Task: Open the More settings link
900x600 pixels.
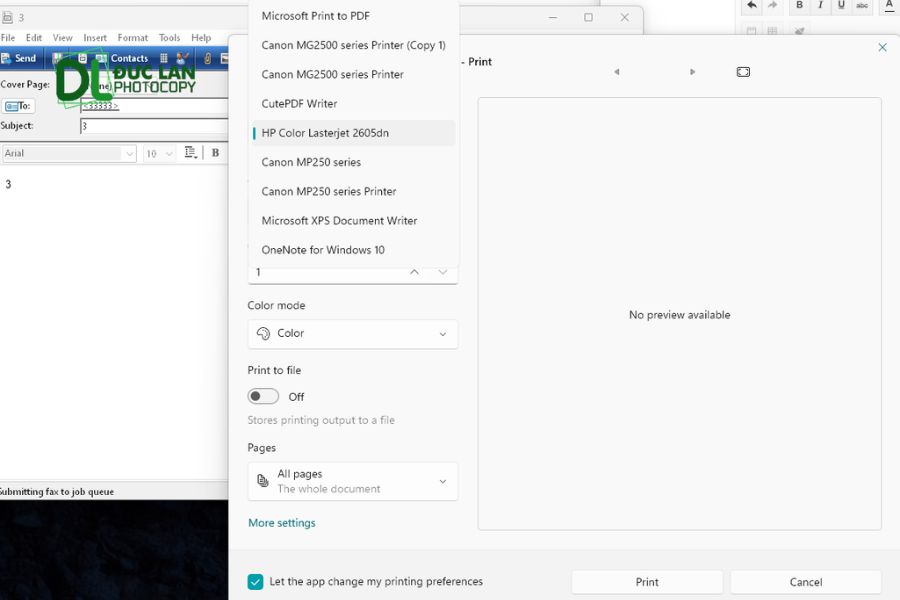Action: [x=282, y=522]
